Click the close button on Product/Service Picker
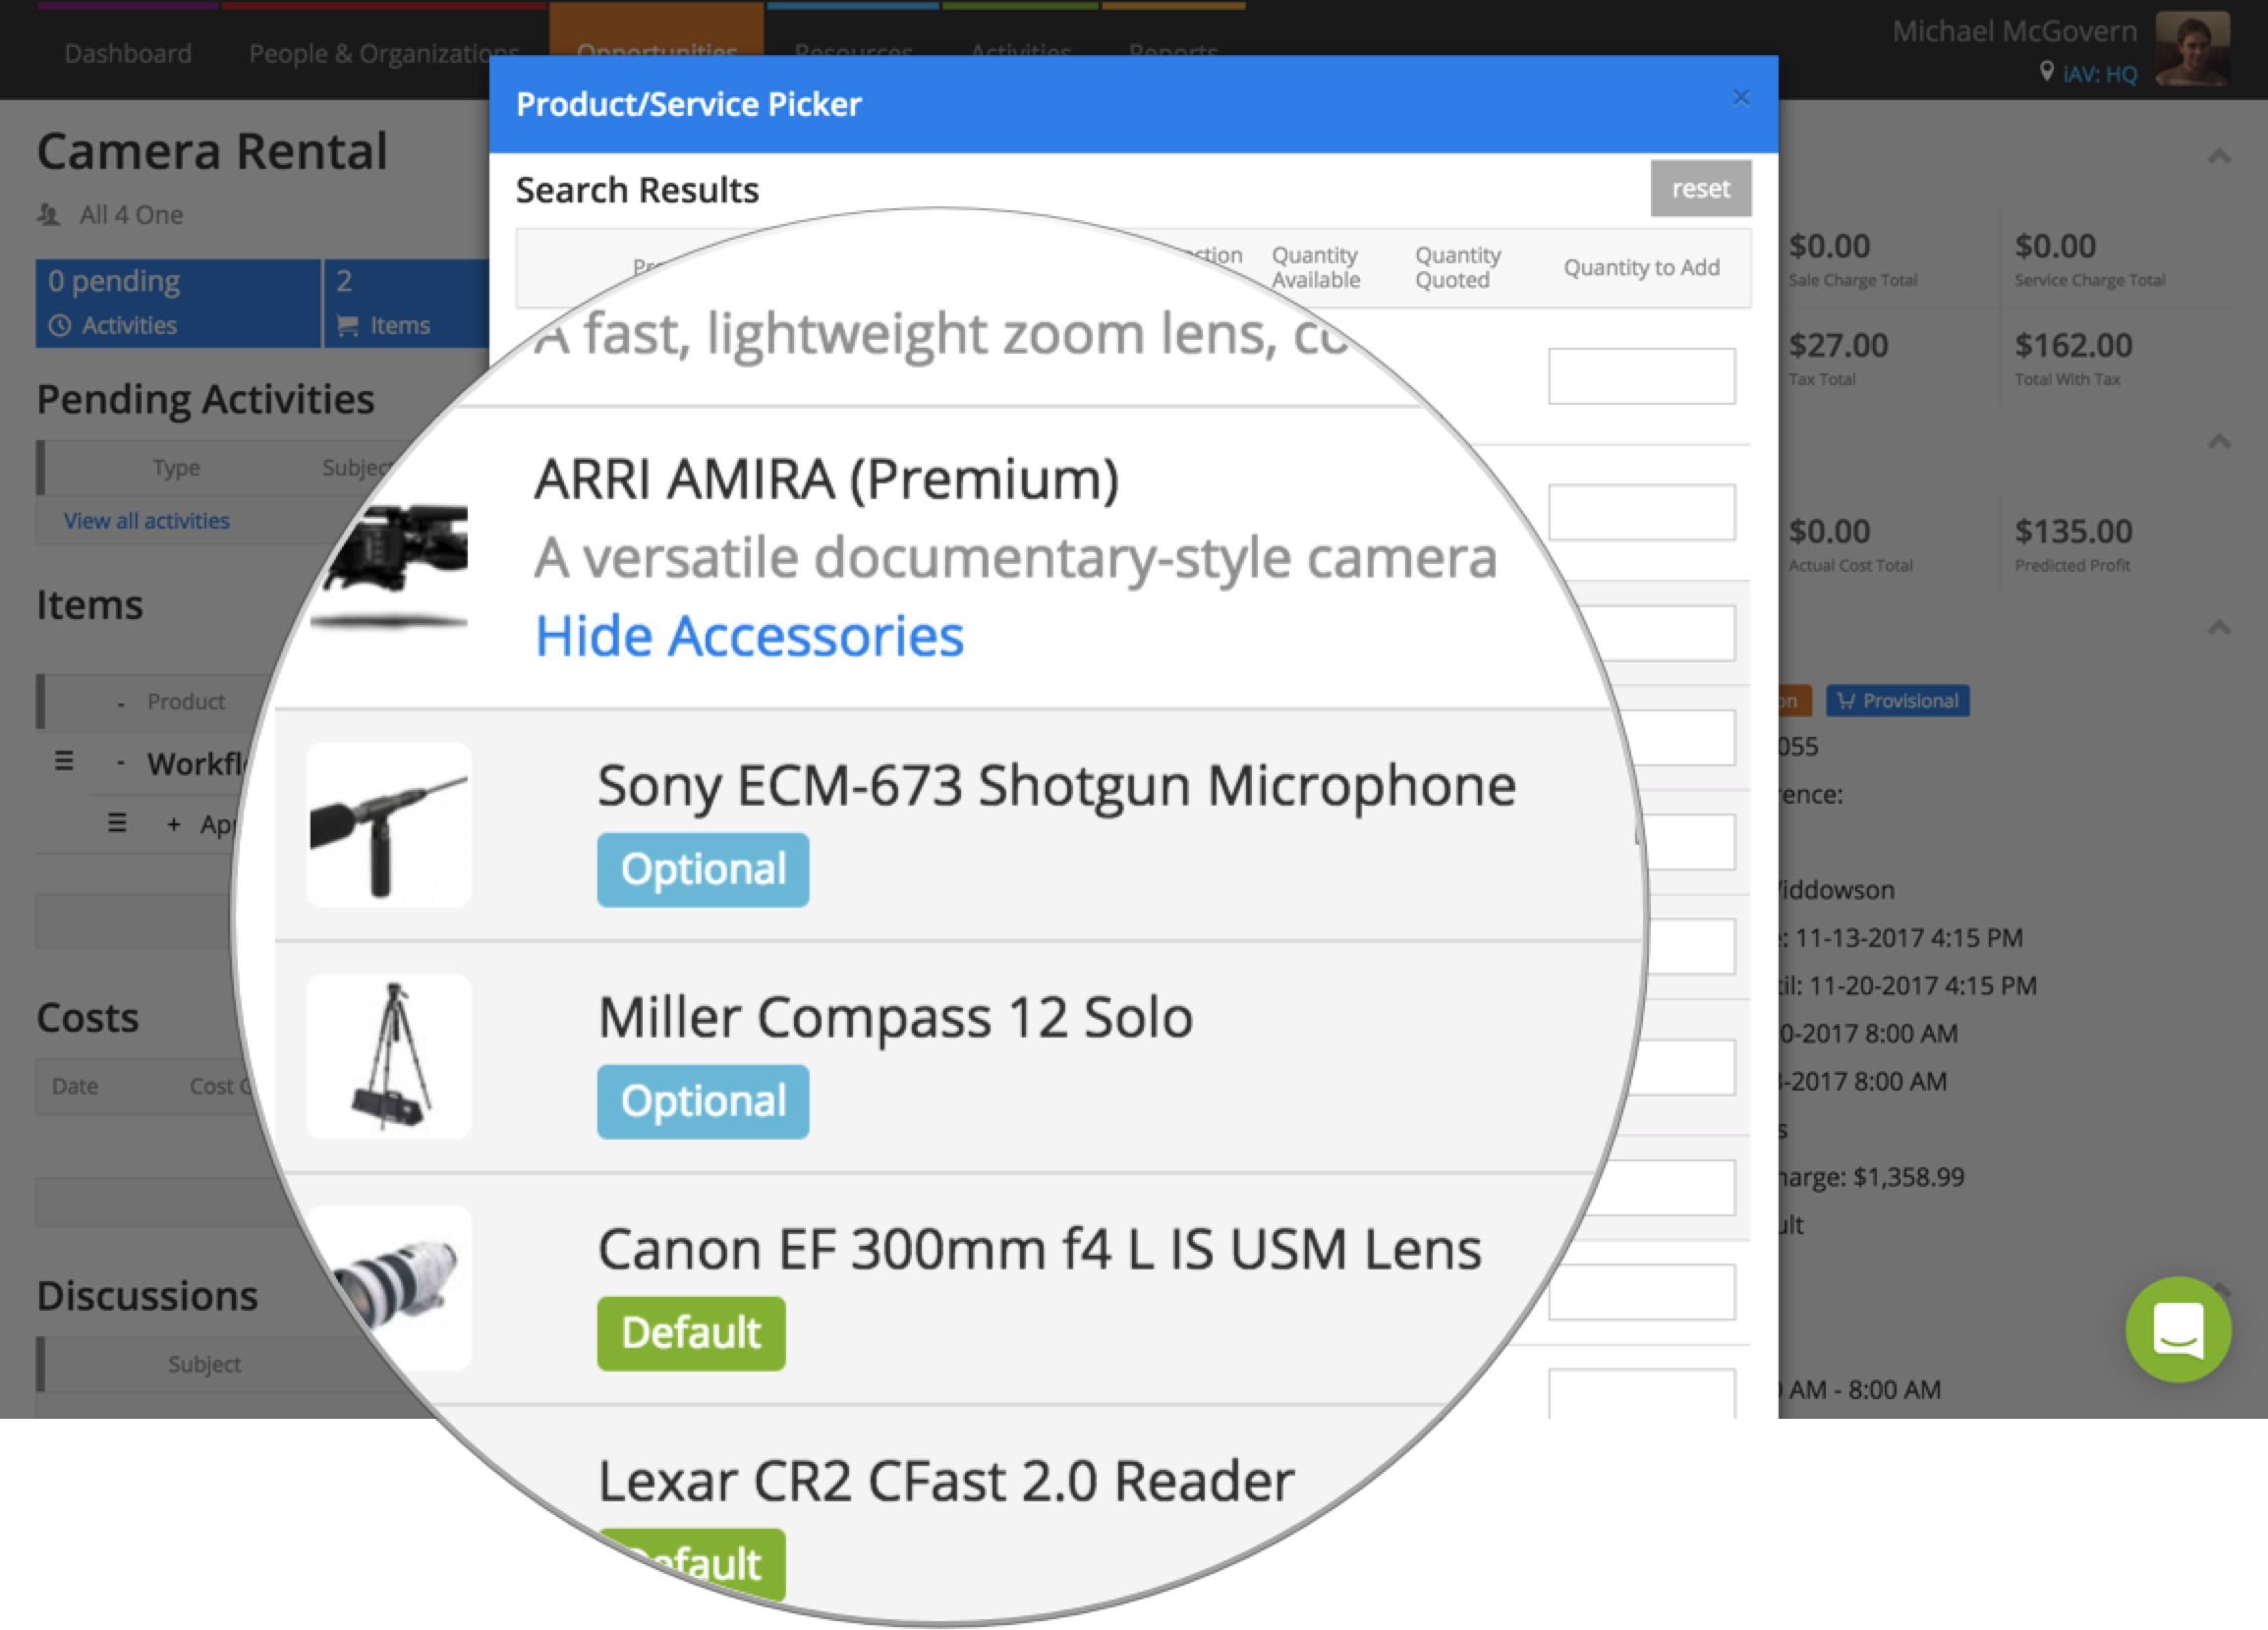The width and height of the screenshot is (2268, 1630). click(1741, 97)
